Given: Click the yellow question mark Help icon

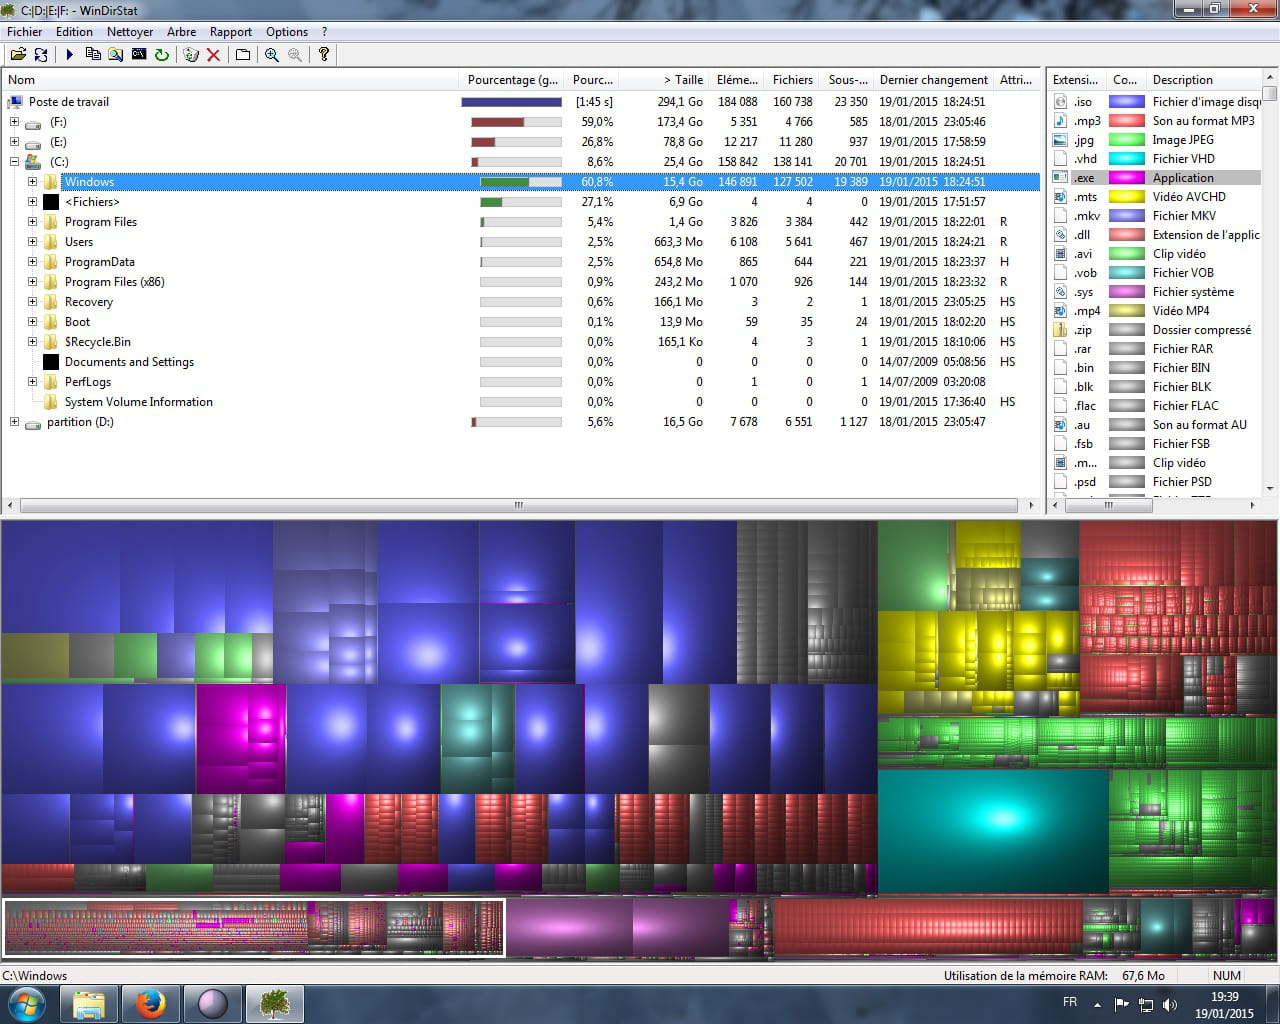Looking at the screenshot, I should pos(324,55).
